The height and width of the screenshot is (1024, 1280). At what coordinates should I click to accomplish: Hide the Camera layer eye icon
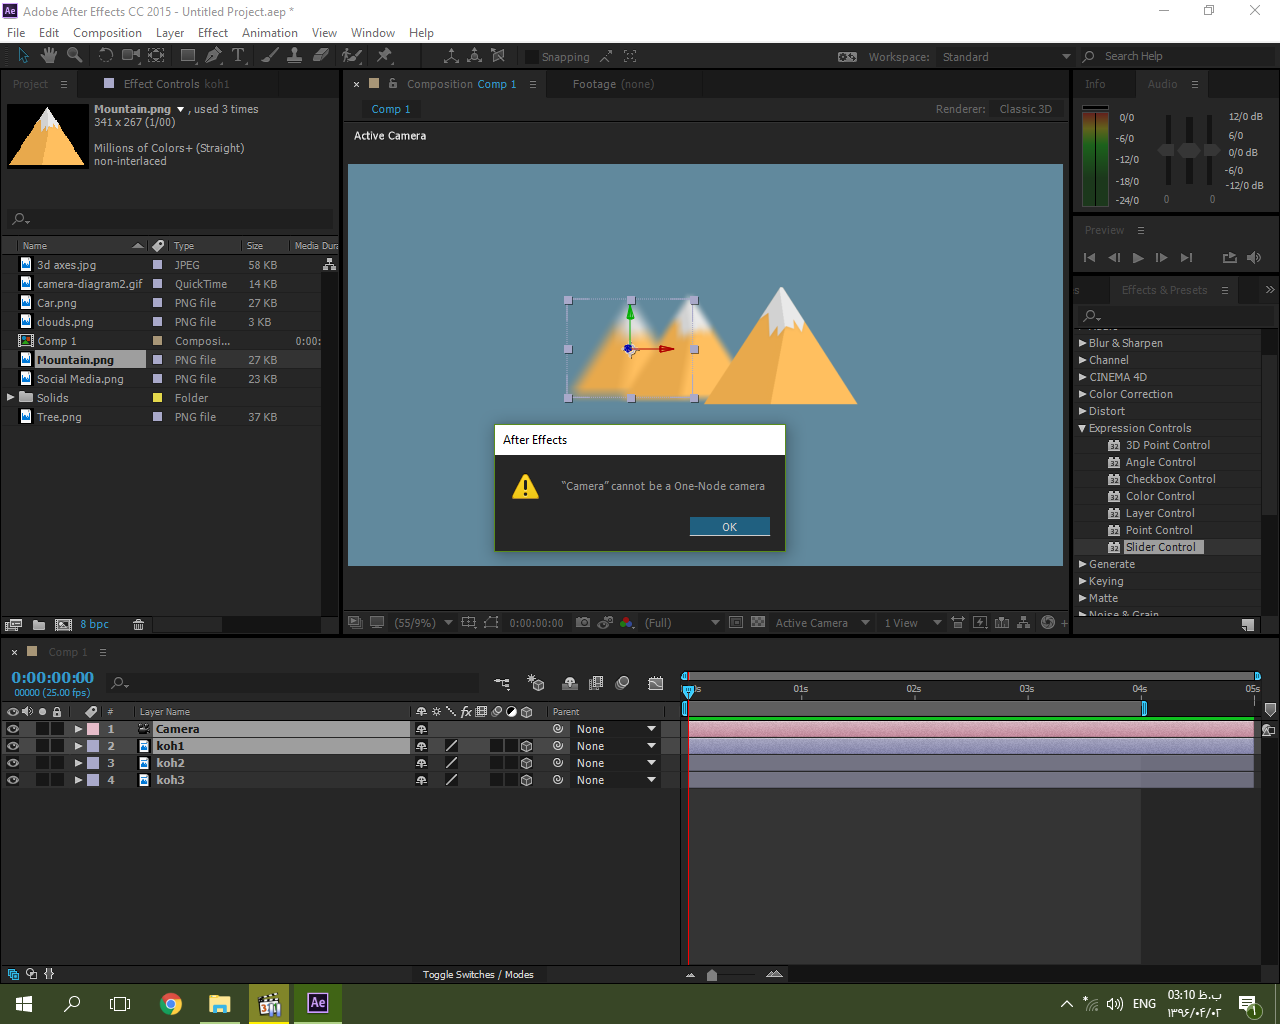pos(13,729)
